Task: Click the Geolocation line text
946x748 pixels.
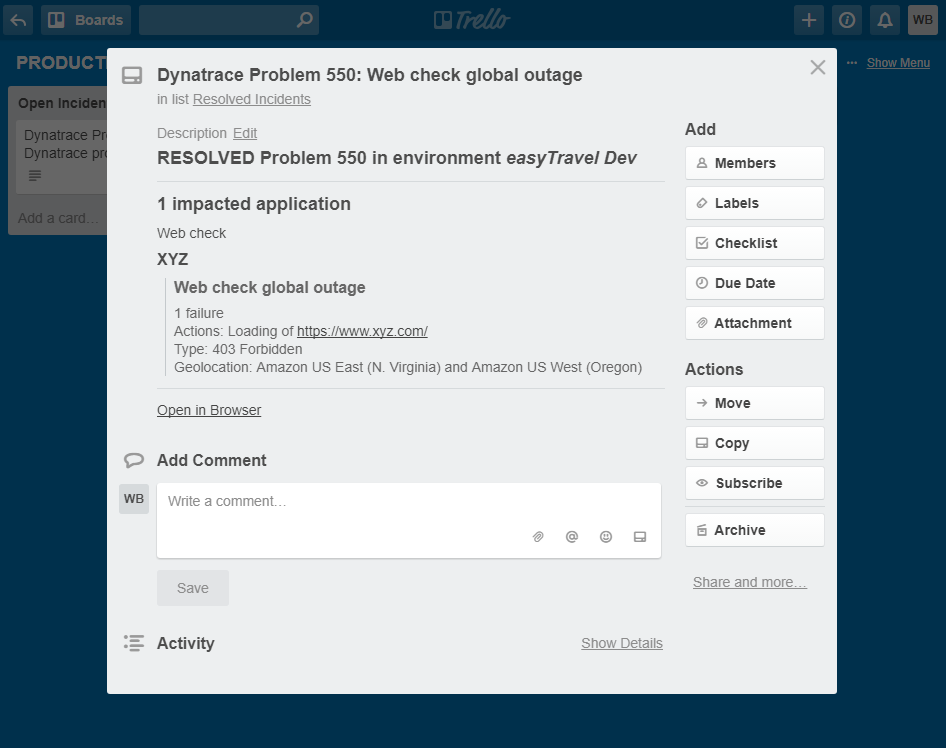Action: click(408, 367)
